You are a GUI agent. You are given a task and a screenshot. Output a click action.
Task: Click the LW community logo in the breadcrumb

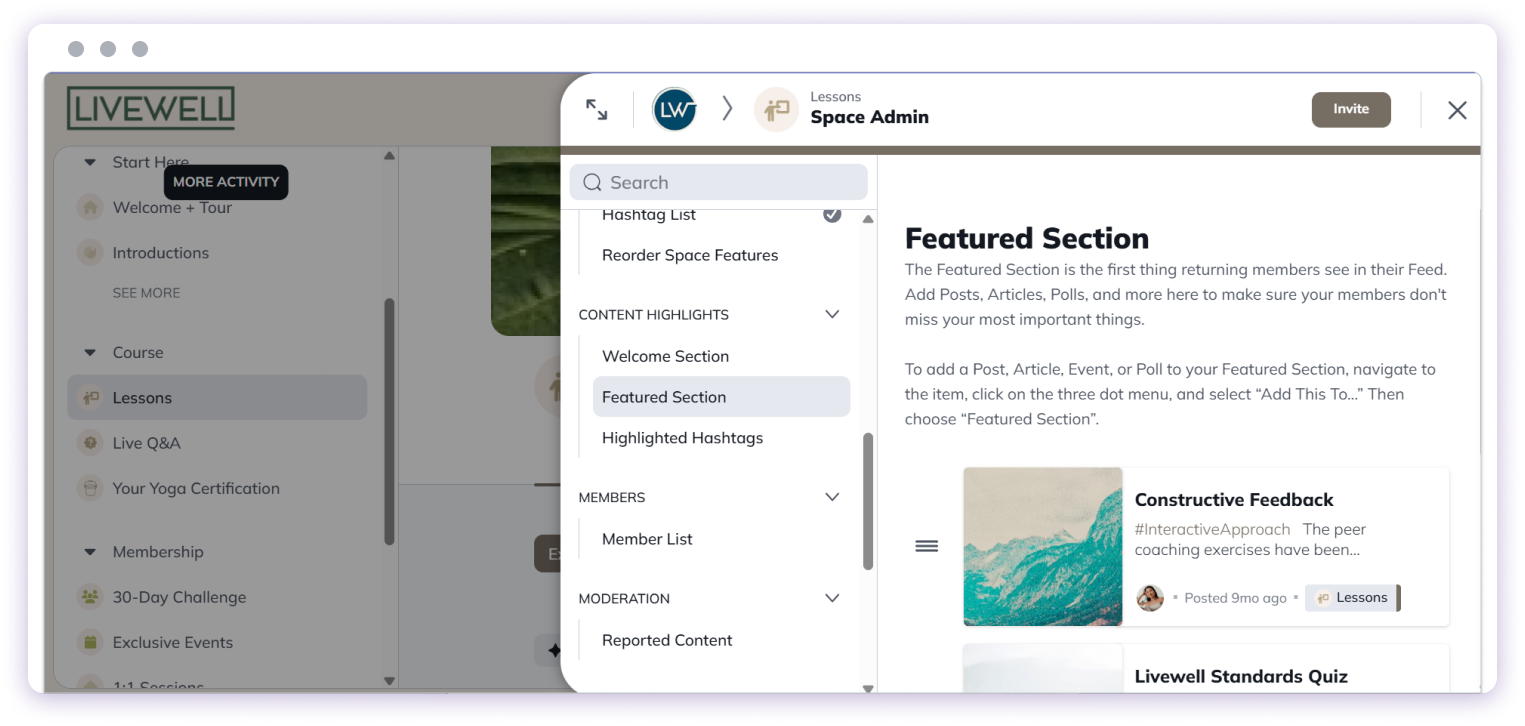point(674,109)
